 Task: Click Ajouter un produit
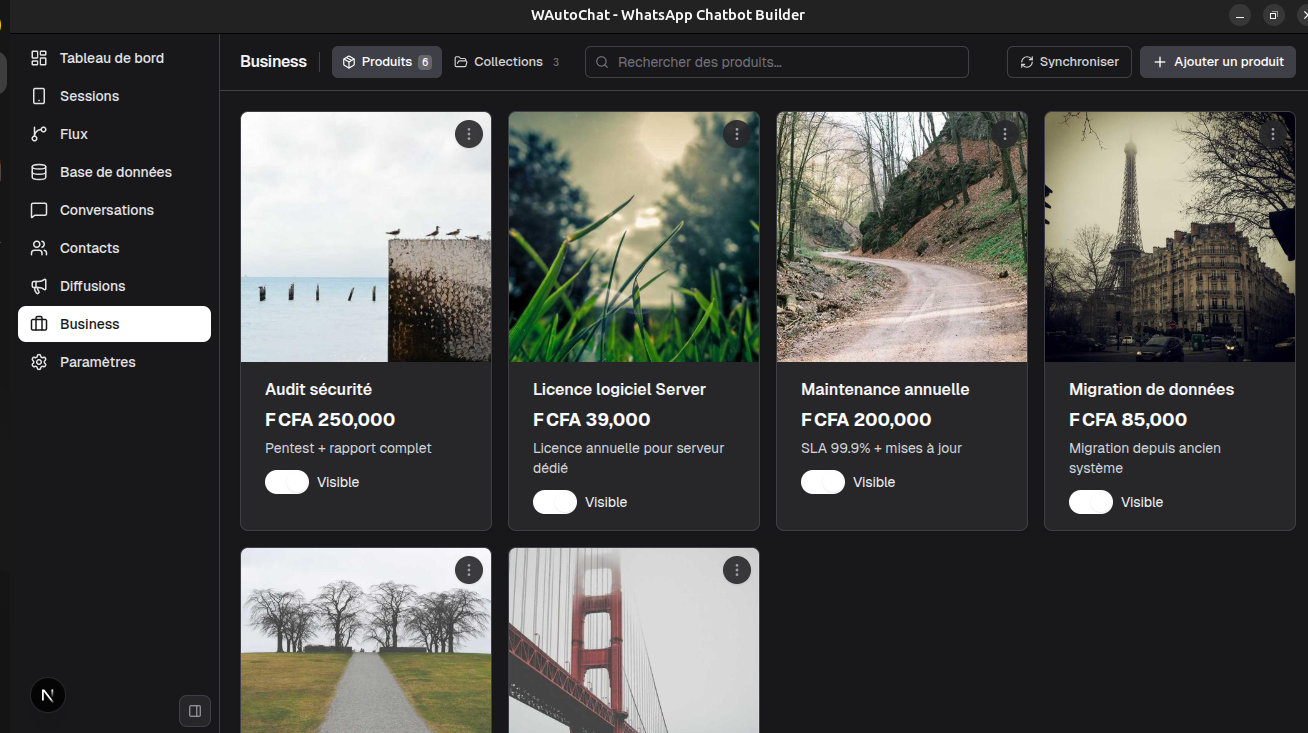(x=1218, y=62)
